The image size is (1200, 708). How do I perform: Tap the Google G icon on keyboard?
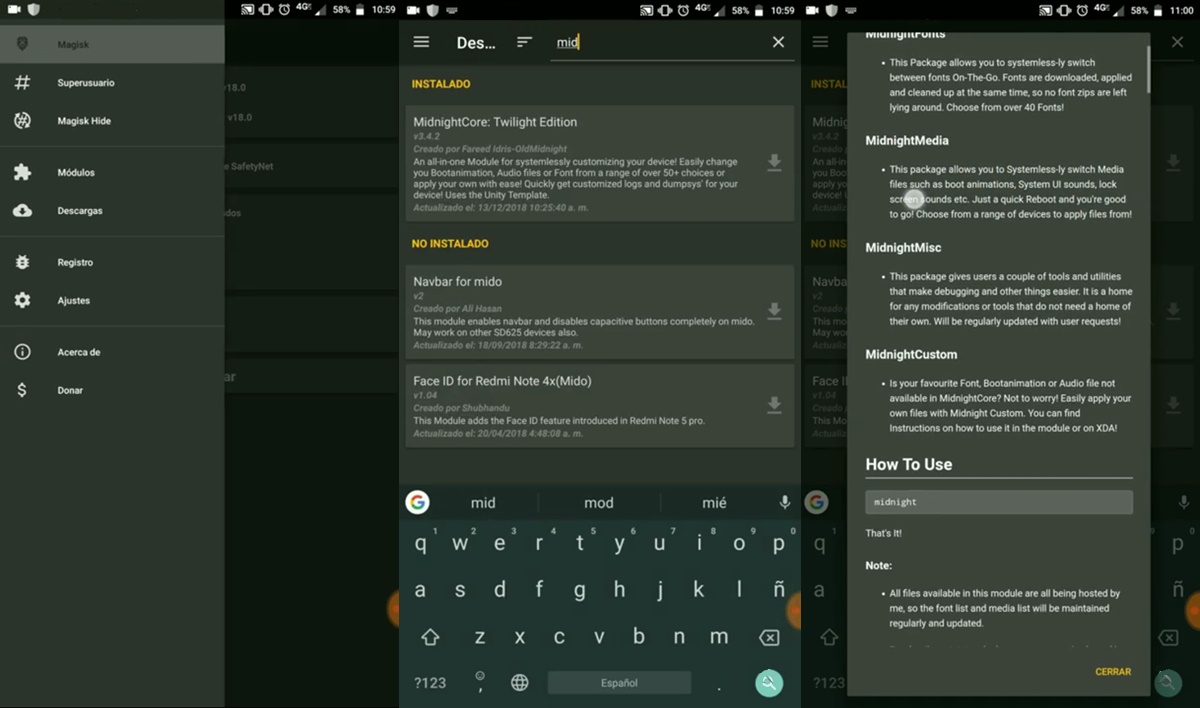coord(417,502)
